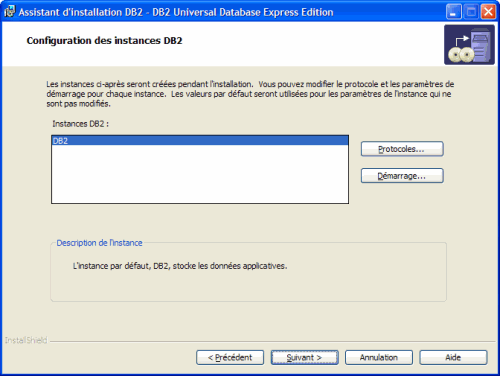
Task: Minimize the DB2 installation wizard window
Action: coord(454,12)
